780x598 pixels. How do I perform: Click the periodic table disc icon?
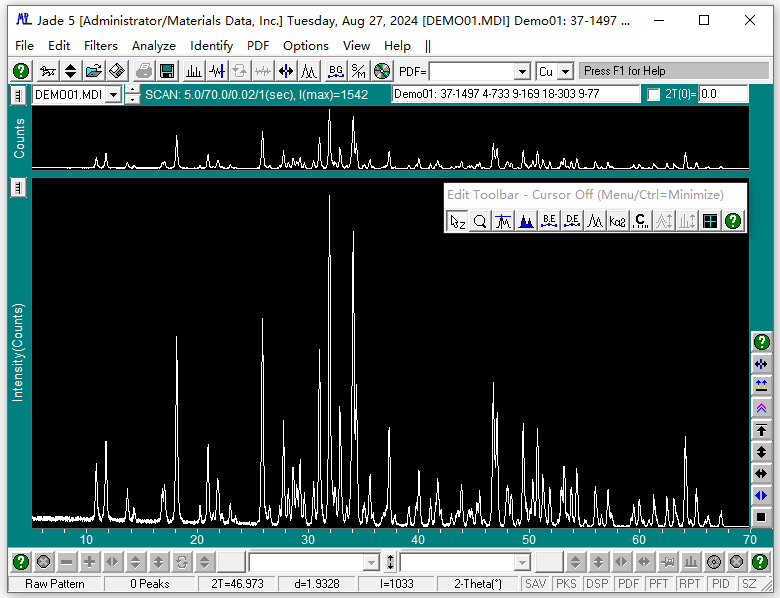(382, 71)
